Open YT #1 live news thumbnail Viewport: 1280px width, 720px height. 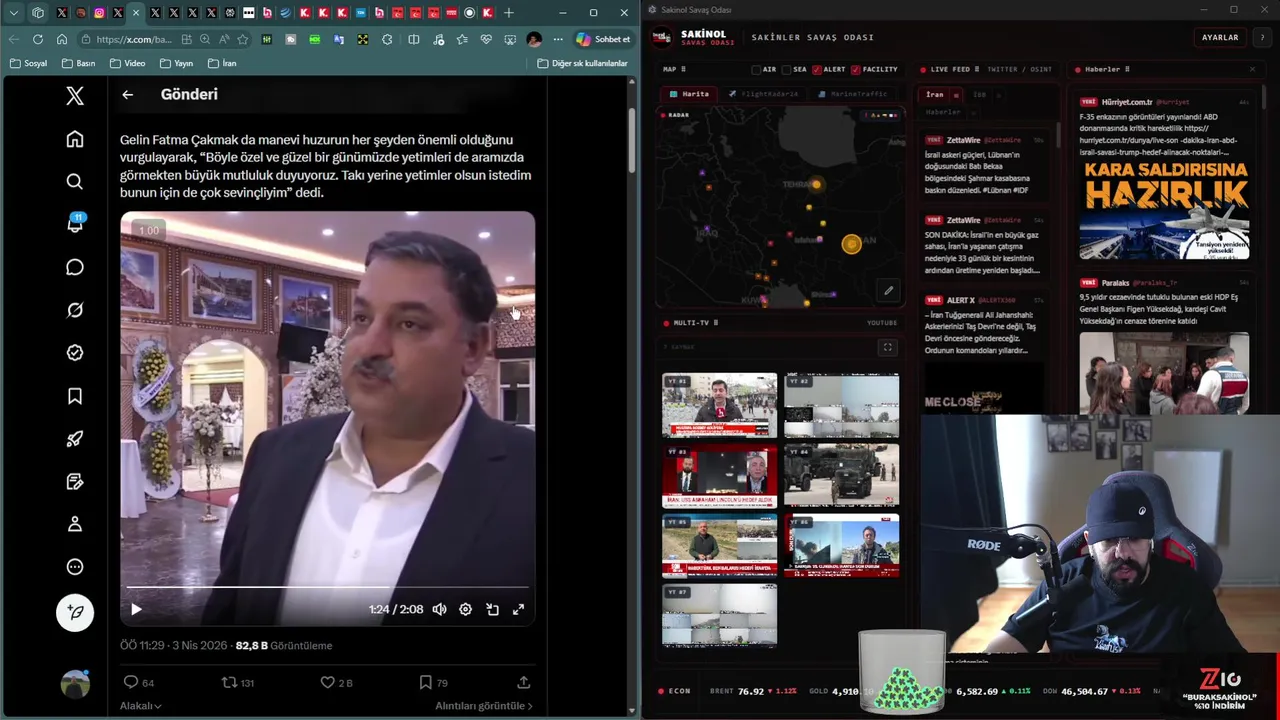(719, 405)
